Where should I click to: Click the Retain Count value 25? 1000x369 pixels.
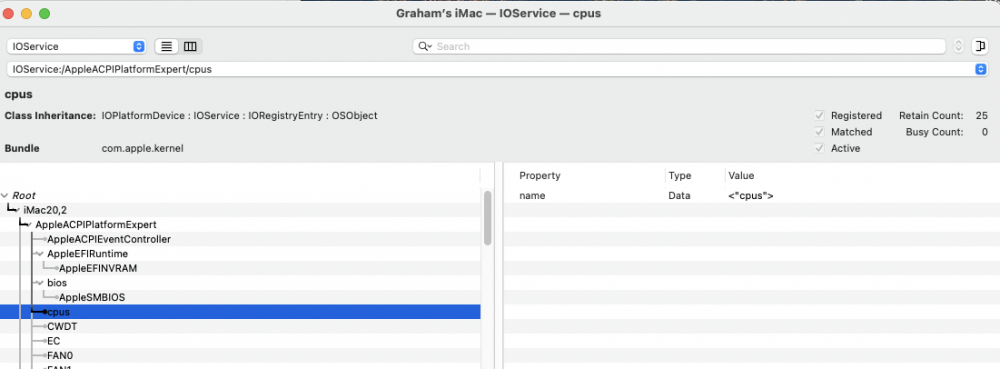[x=982, y=116]
